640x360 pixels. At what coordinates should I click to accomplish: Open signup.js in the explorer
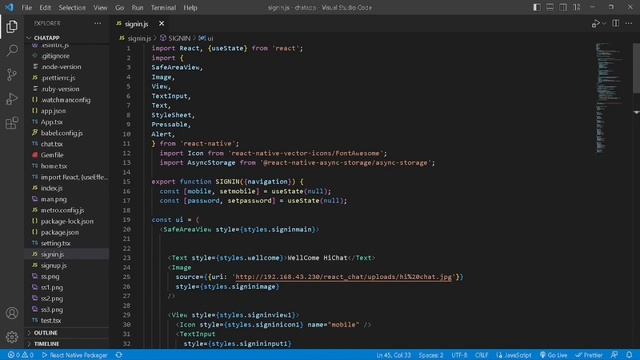pos(53,265)
